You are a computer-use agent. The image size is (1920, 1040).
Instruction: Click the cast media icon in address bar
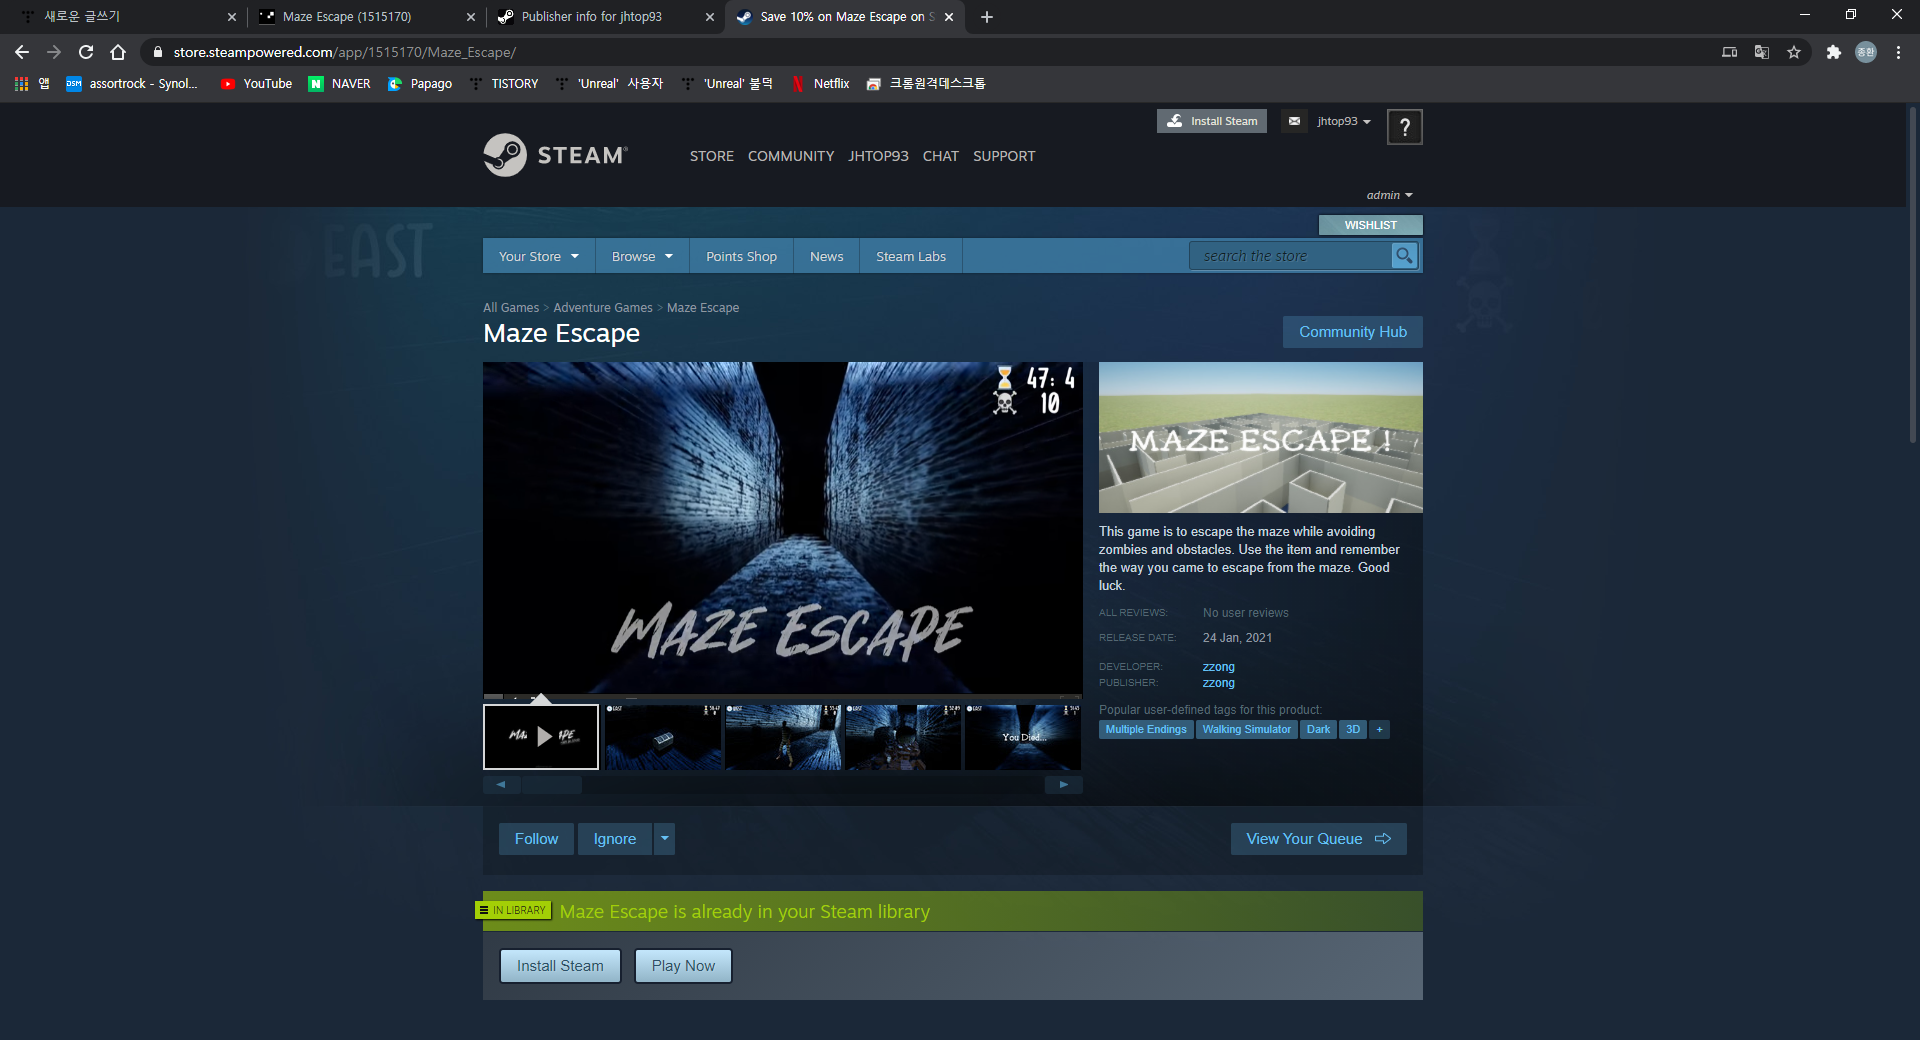point(1729,52)
